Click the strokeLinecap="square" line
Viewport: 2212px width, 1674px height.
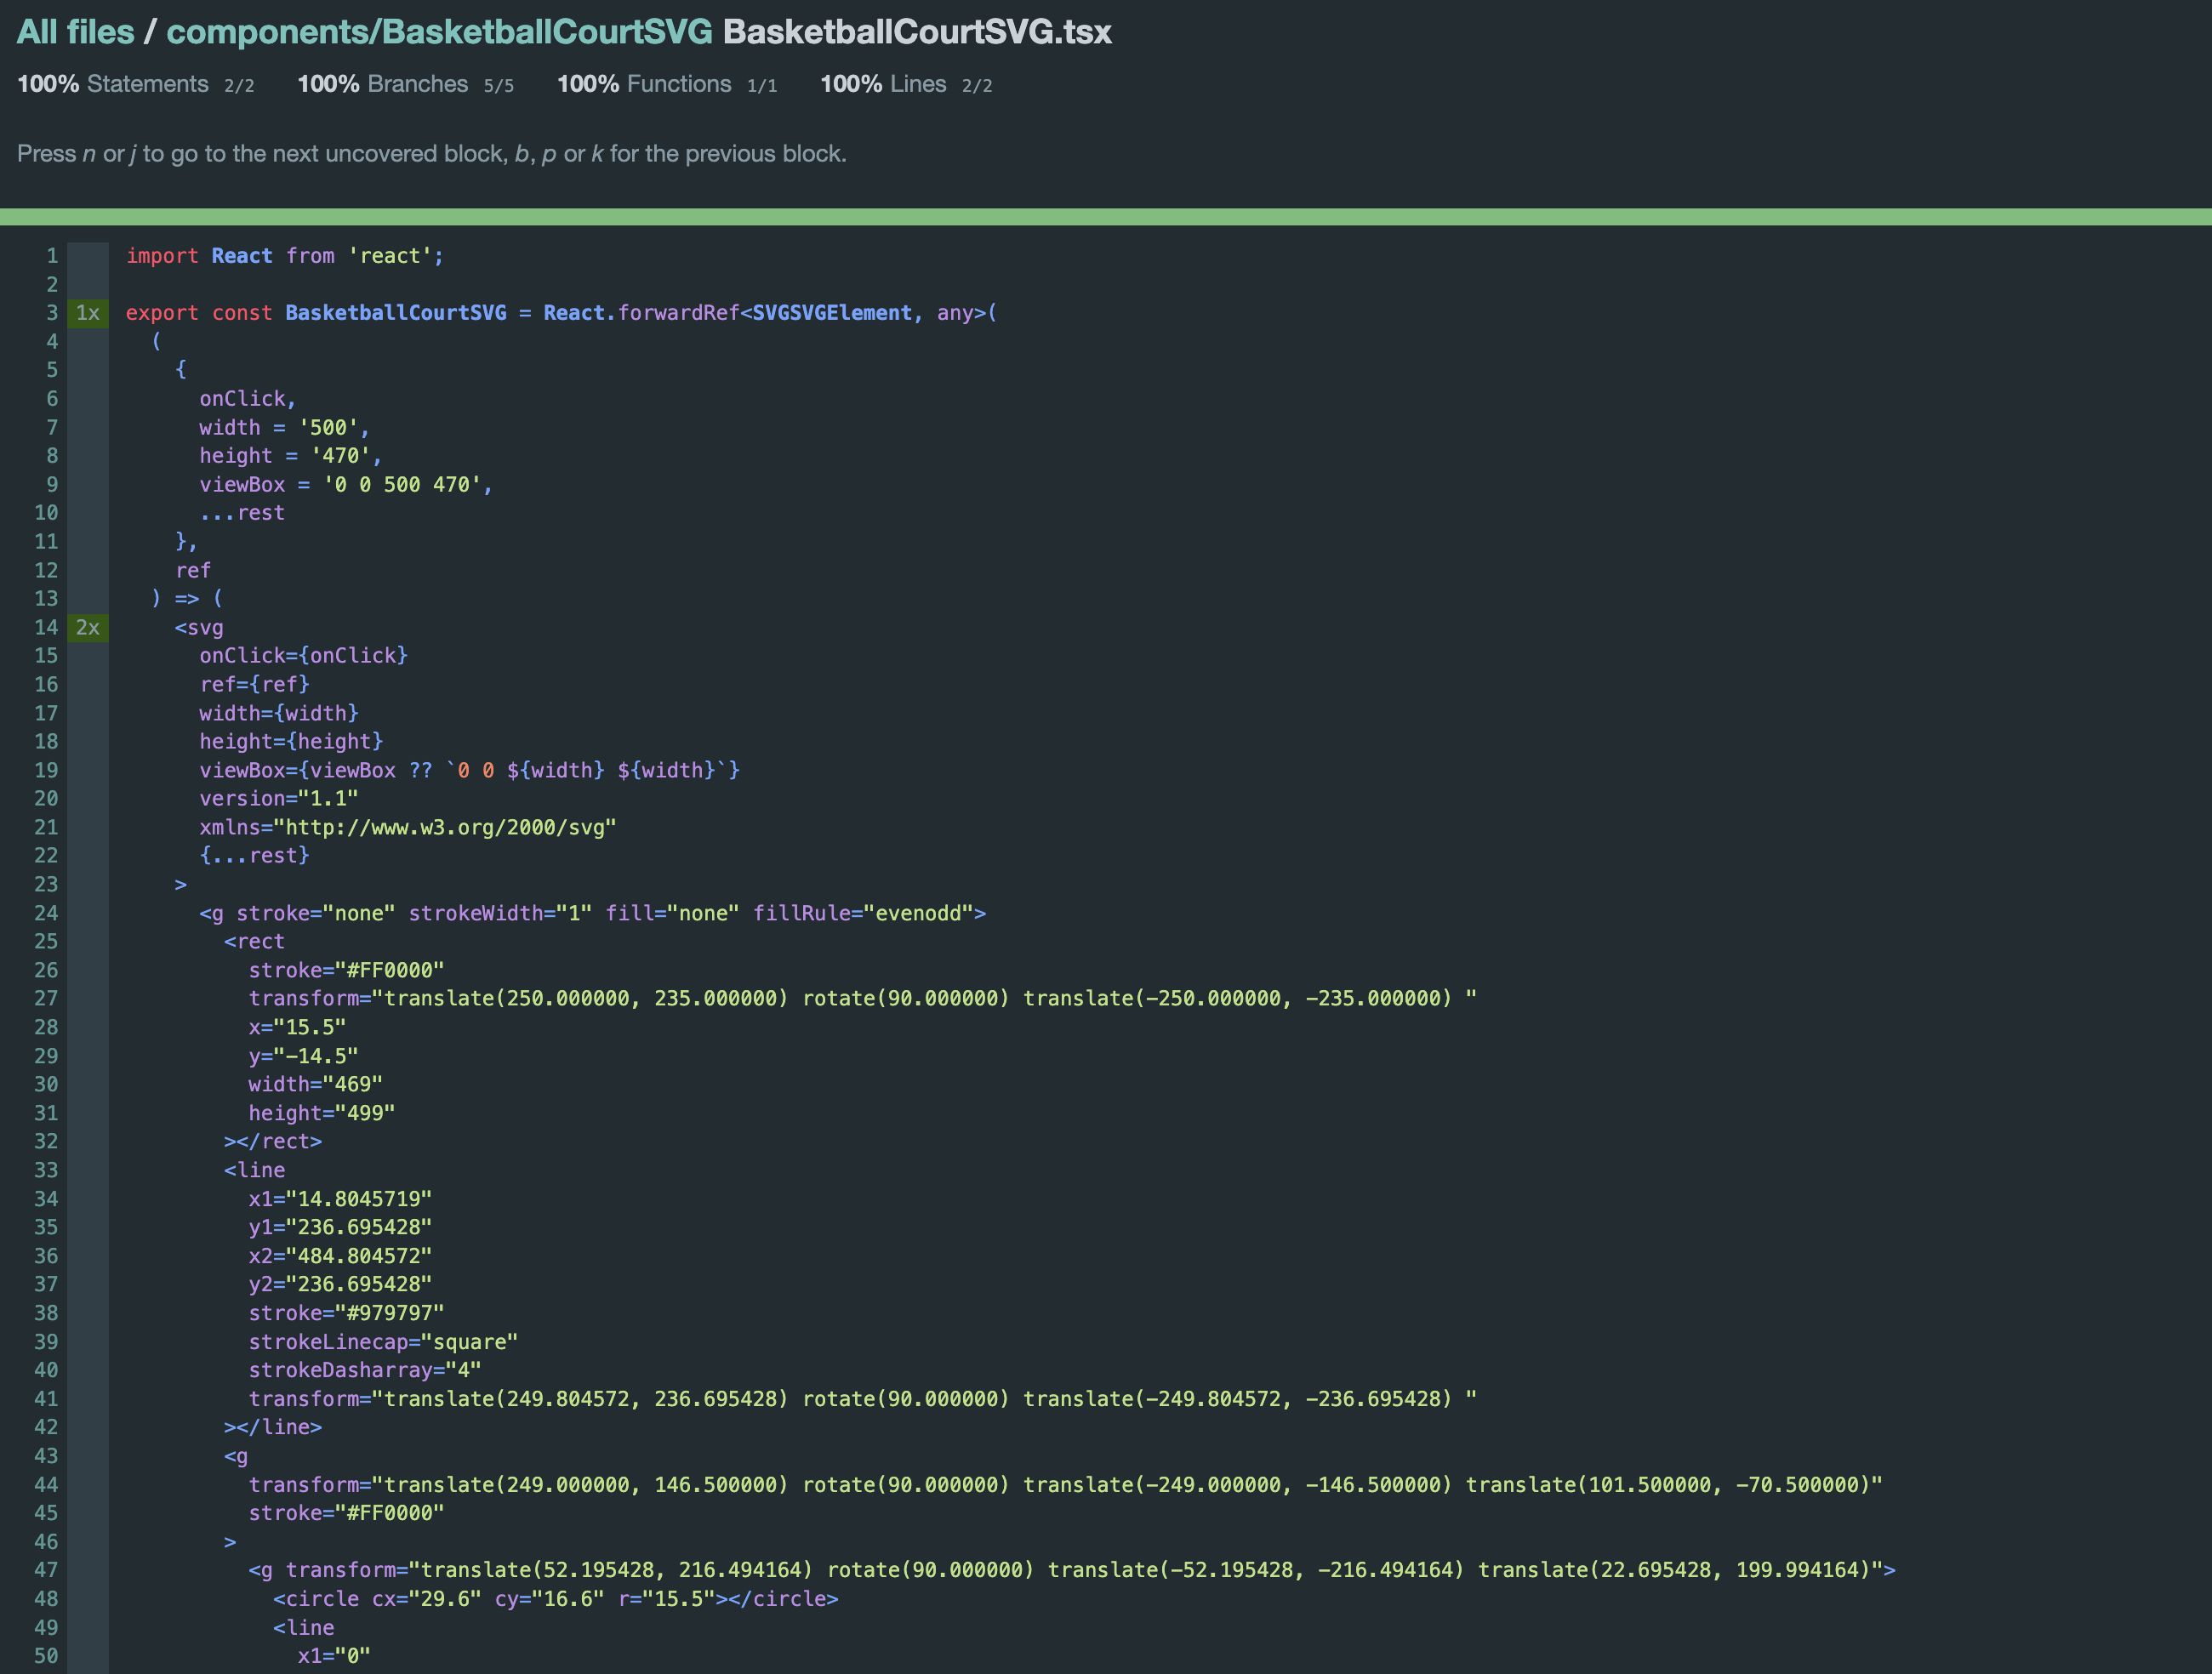click(383, 1342)
